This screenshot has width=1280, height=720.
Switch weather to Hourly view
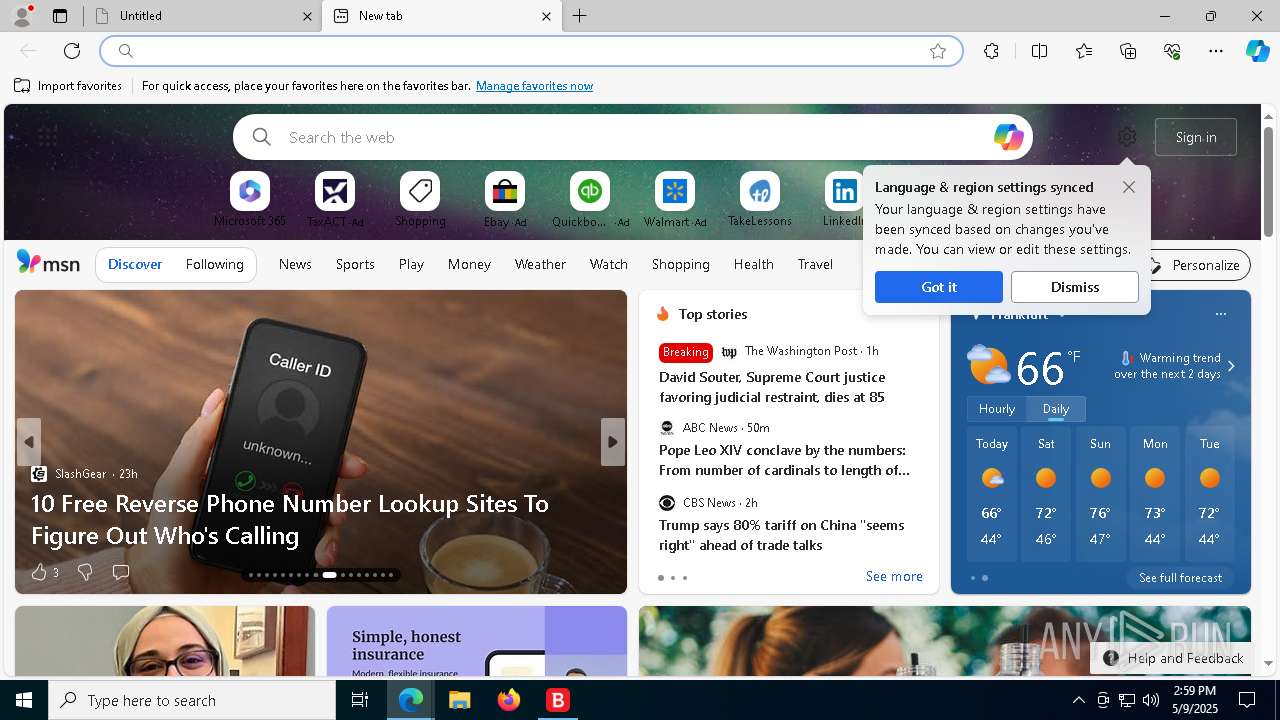tap(997, 409)
